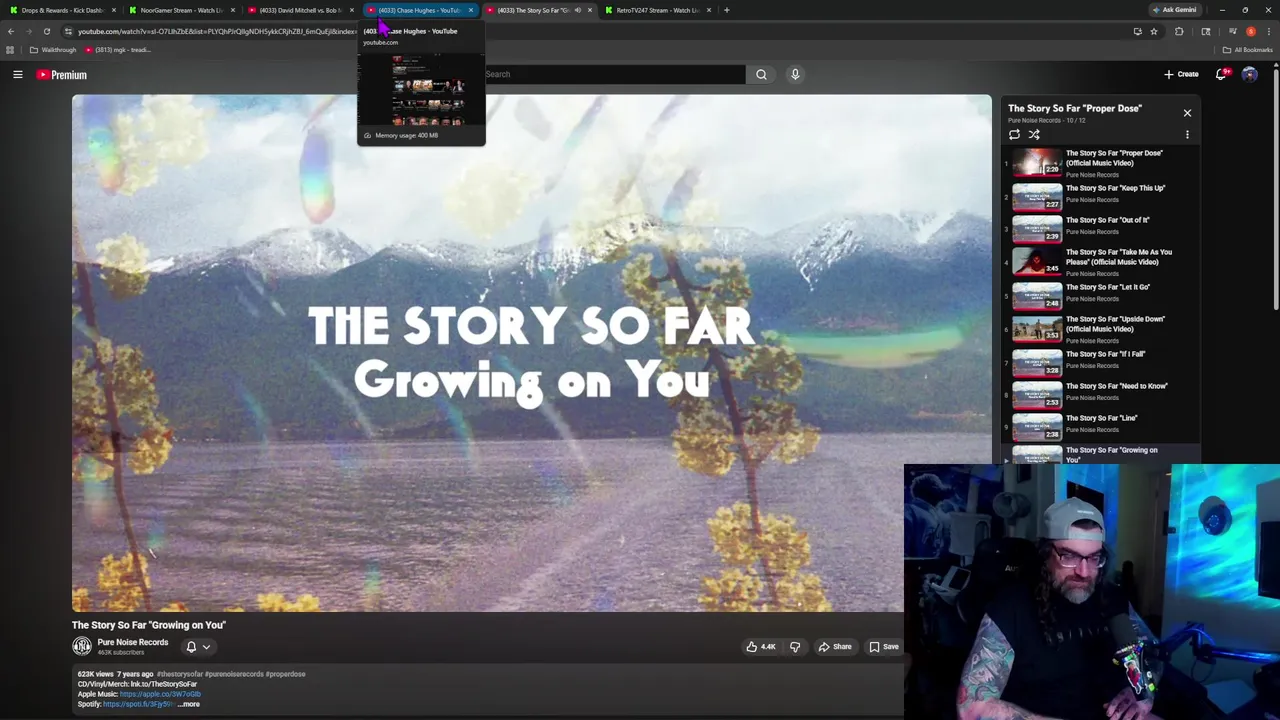Screen dimensions: 1280x720
Task: Switch to RetroTV247 Stream tab
Action: [x=656, y=10]
